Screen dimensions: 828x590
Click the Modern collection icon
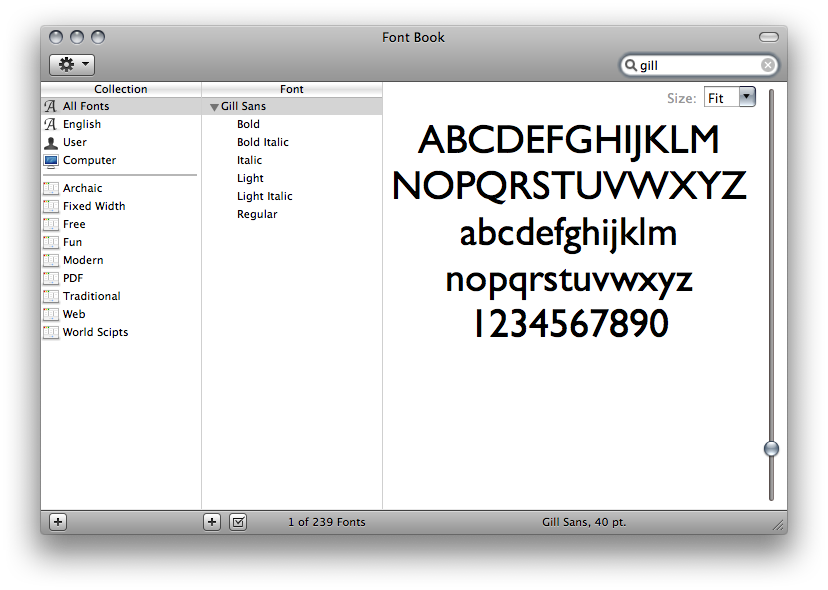tap(51, 260)
